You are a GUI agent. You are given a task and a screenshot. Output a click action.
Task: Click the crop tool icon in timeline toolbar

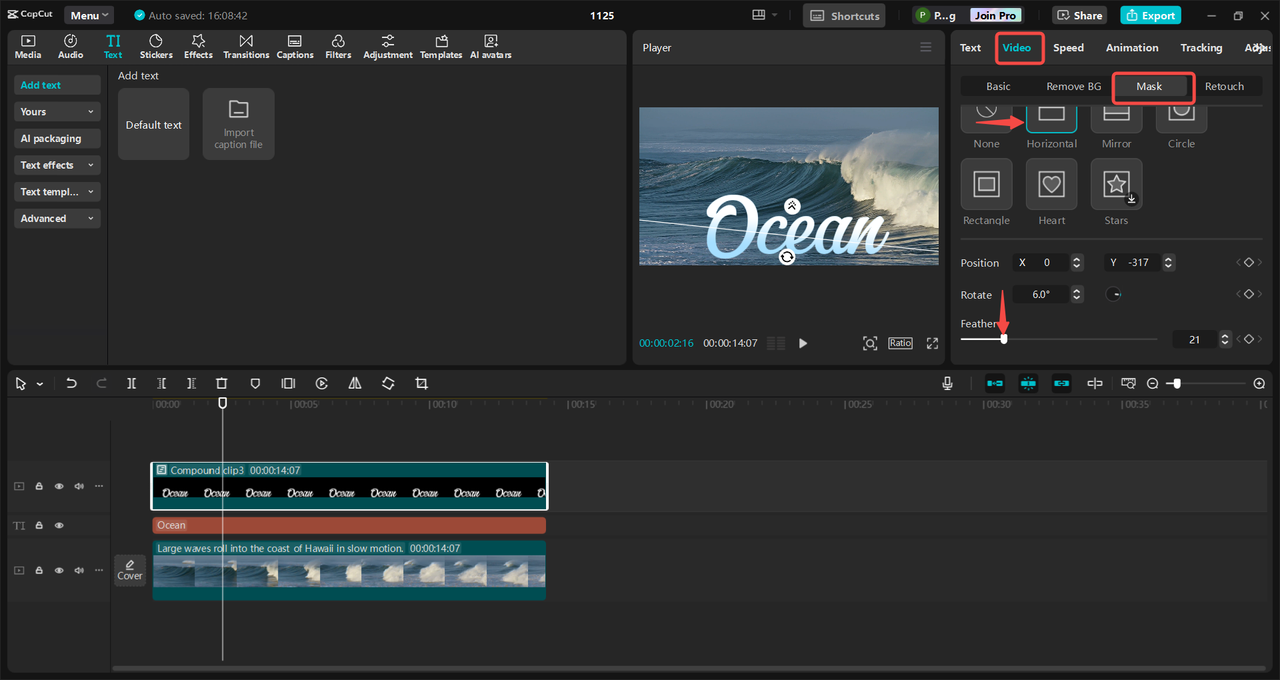point(422,384)
